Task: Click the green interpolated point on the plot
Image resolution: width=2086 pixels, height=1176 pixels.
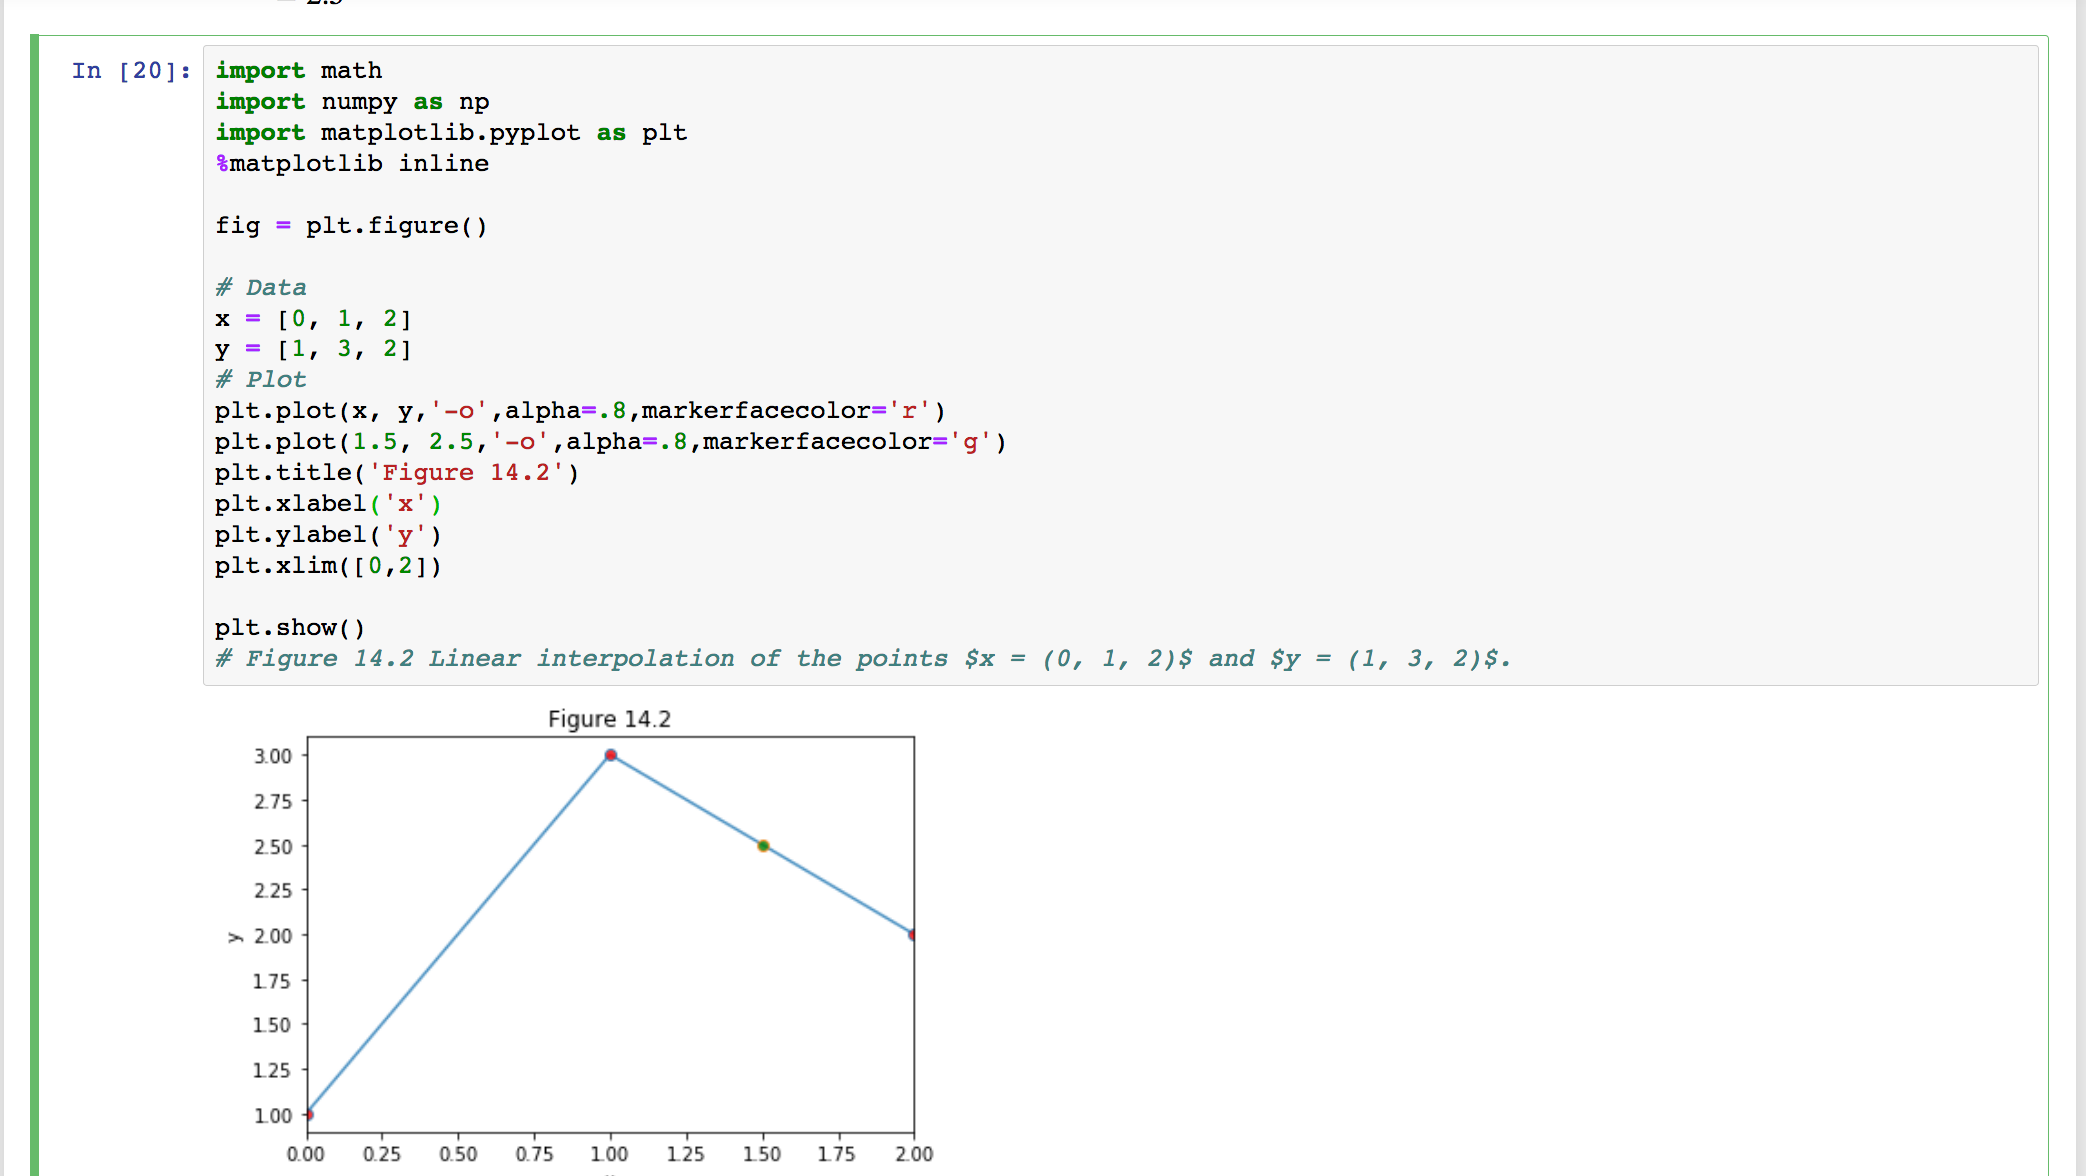Action: [x=763, y=845]
